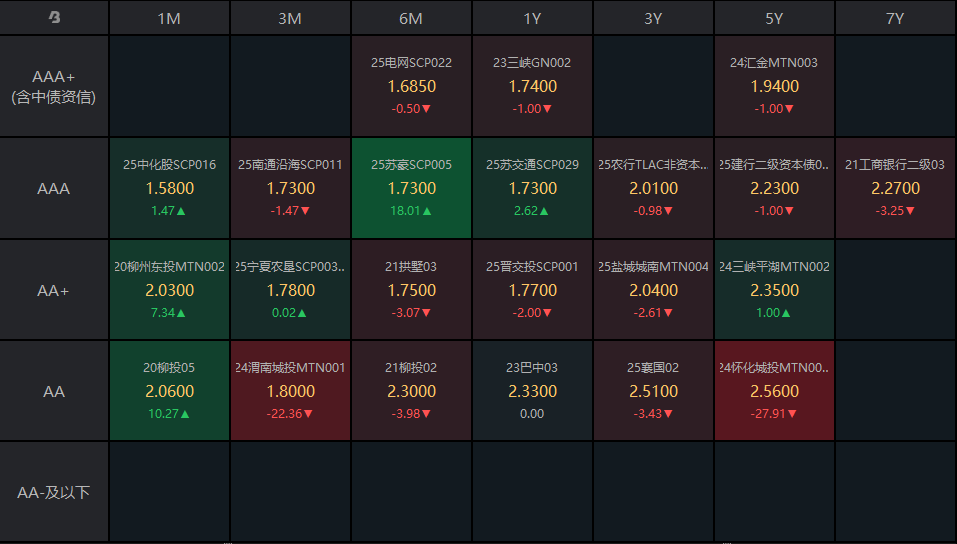Click the bright green 25苏豪SCP005 cell
This screenshot has height=544, width=957.
click(x=411, y=188)
